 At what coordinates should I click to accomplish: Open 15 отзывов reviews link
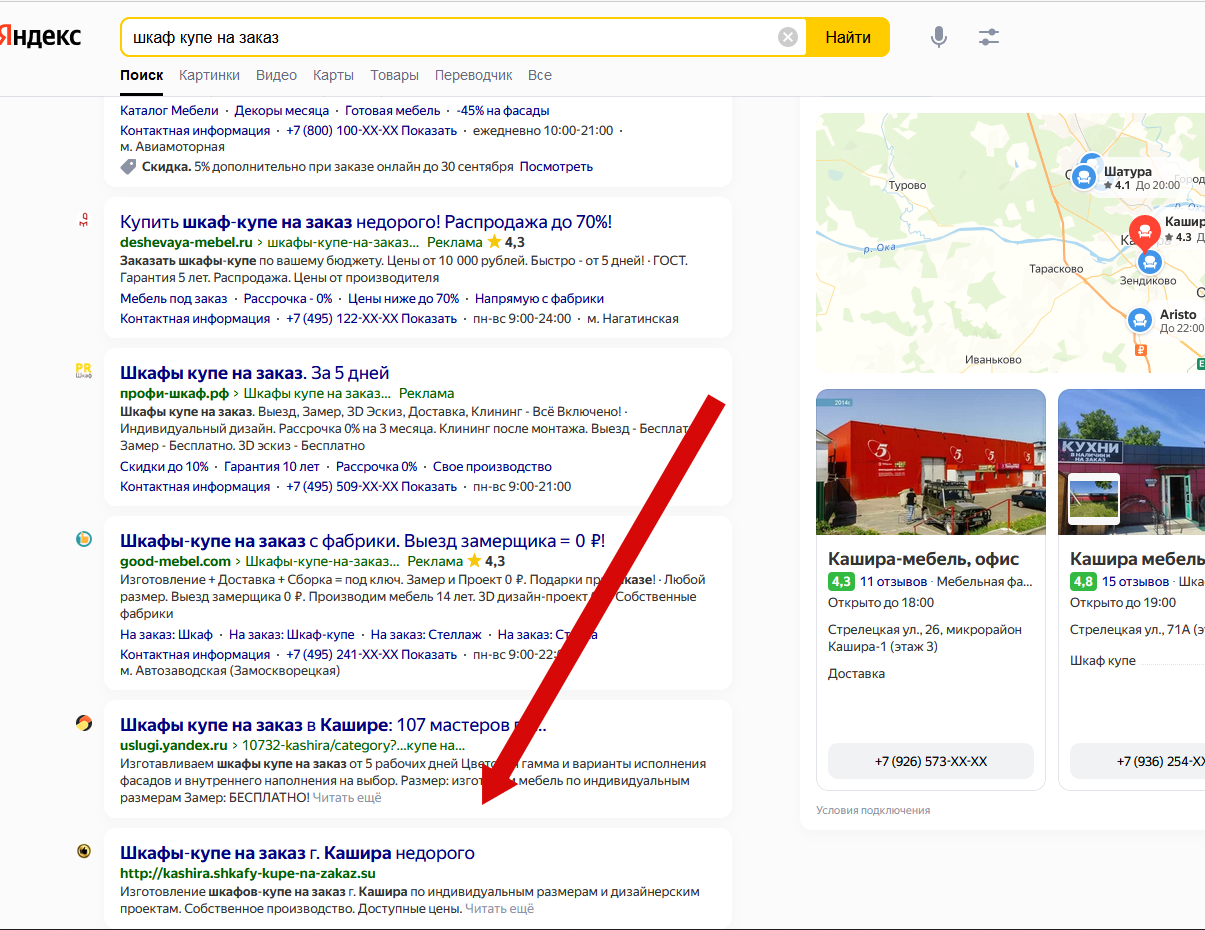(x=1136, y=581)
